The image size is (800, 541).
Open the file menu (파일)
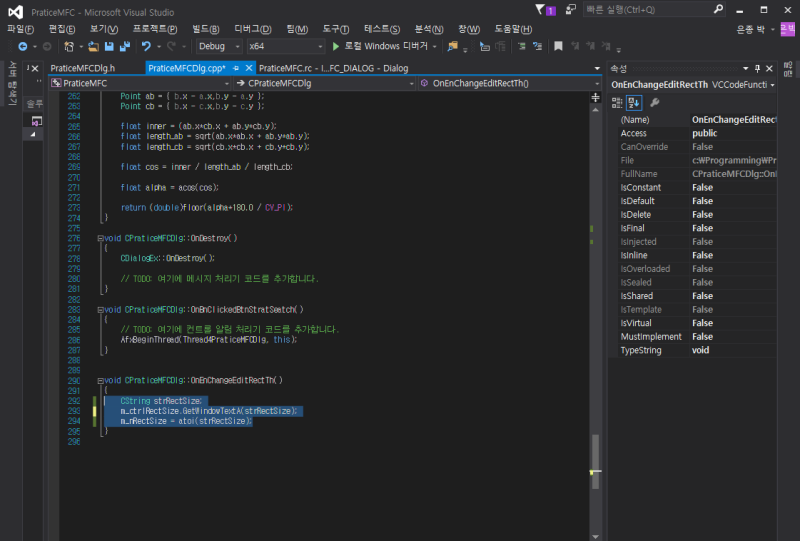click(x=20, y=29)
